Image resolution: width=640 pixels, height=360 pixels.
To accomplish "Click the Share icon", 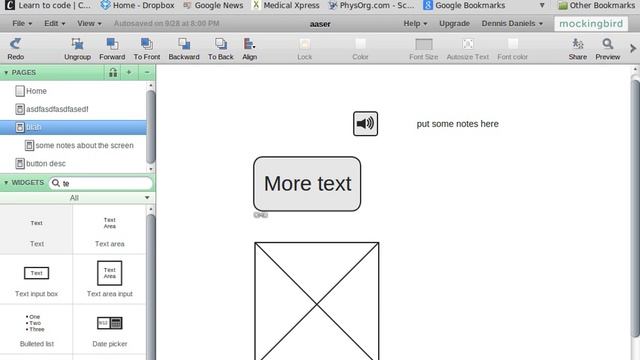I will point(578,49).
